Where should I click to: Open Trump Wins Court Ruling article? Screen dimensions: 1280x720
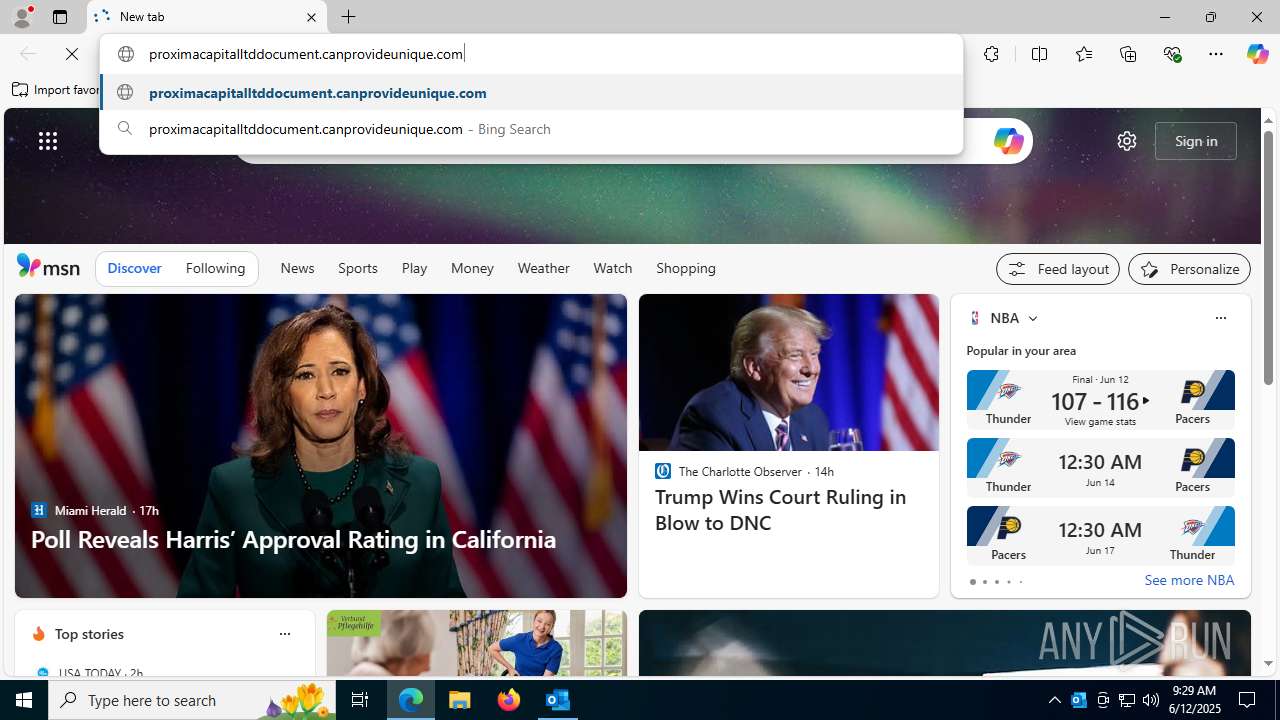tap(781, 510)
